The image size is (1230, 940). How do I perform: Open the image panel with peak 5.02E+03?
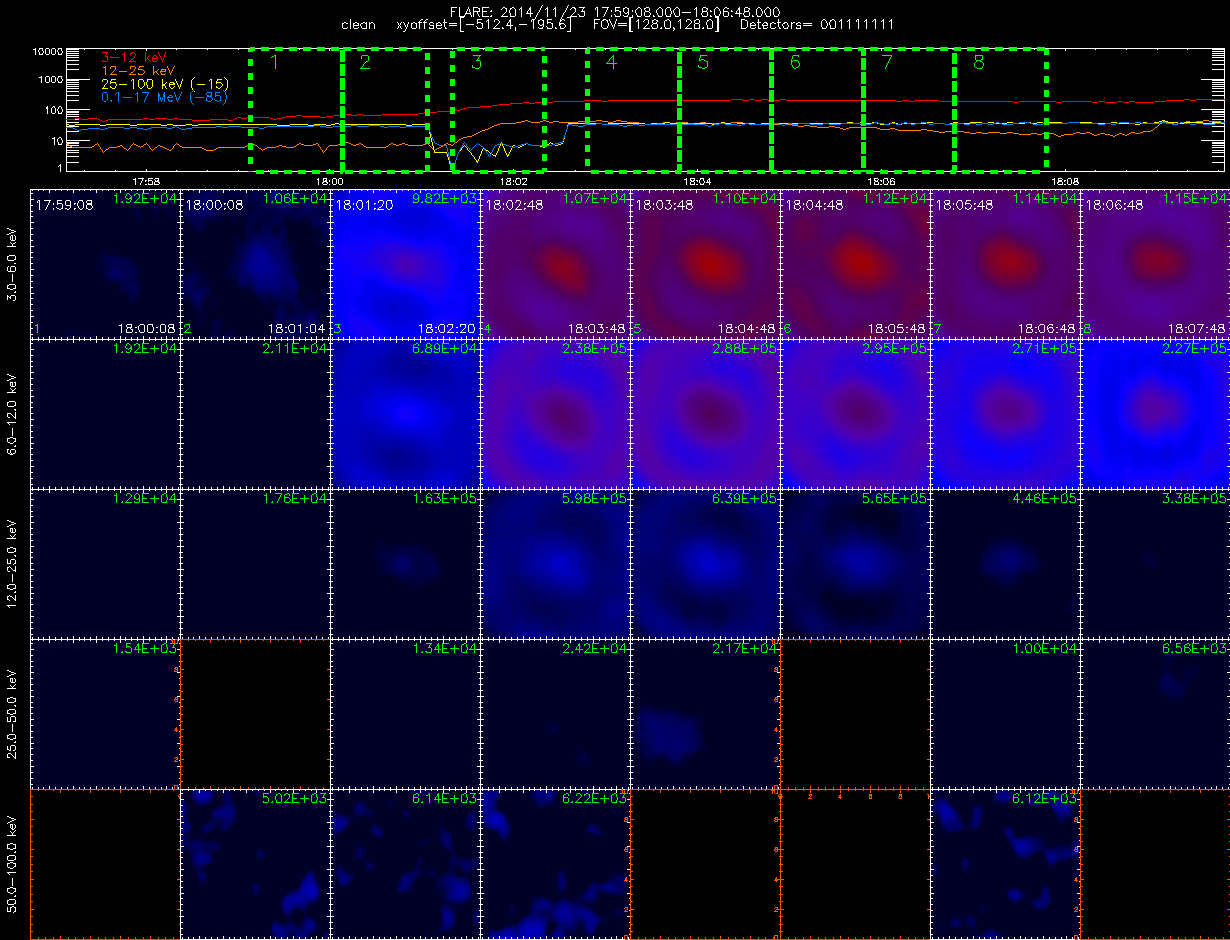(255, 863)
